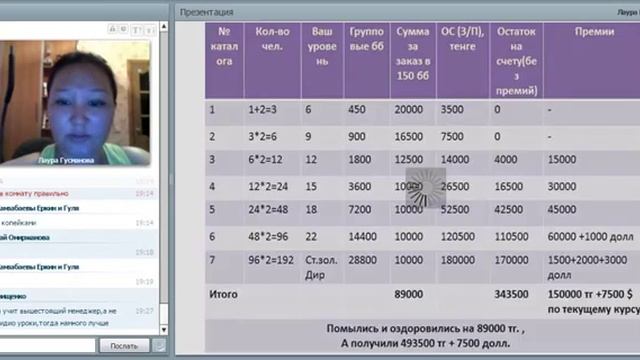Viewport: 640px width, 360px height.
Task: Click the Ваш уровень column header
Action: coord(322,46)
